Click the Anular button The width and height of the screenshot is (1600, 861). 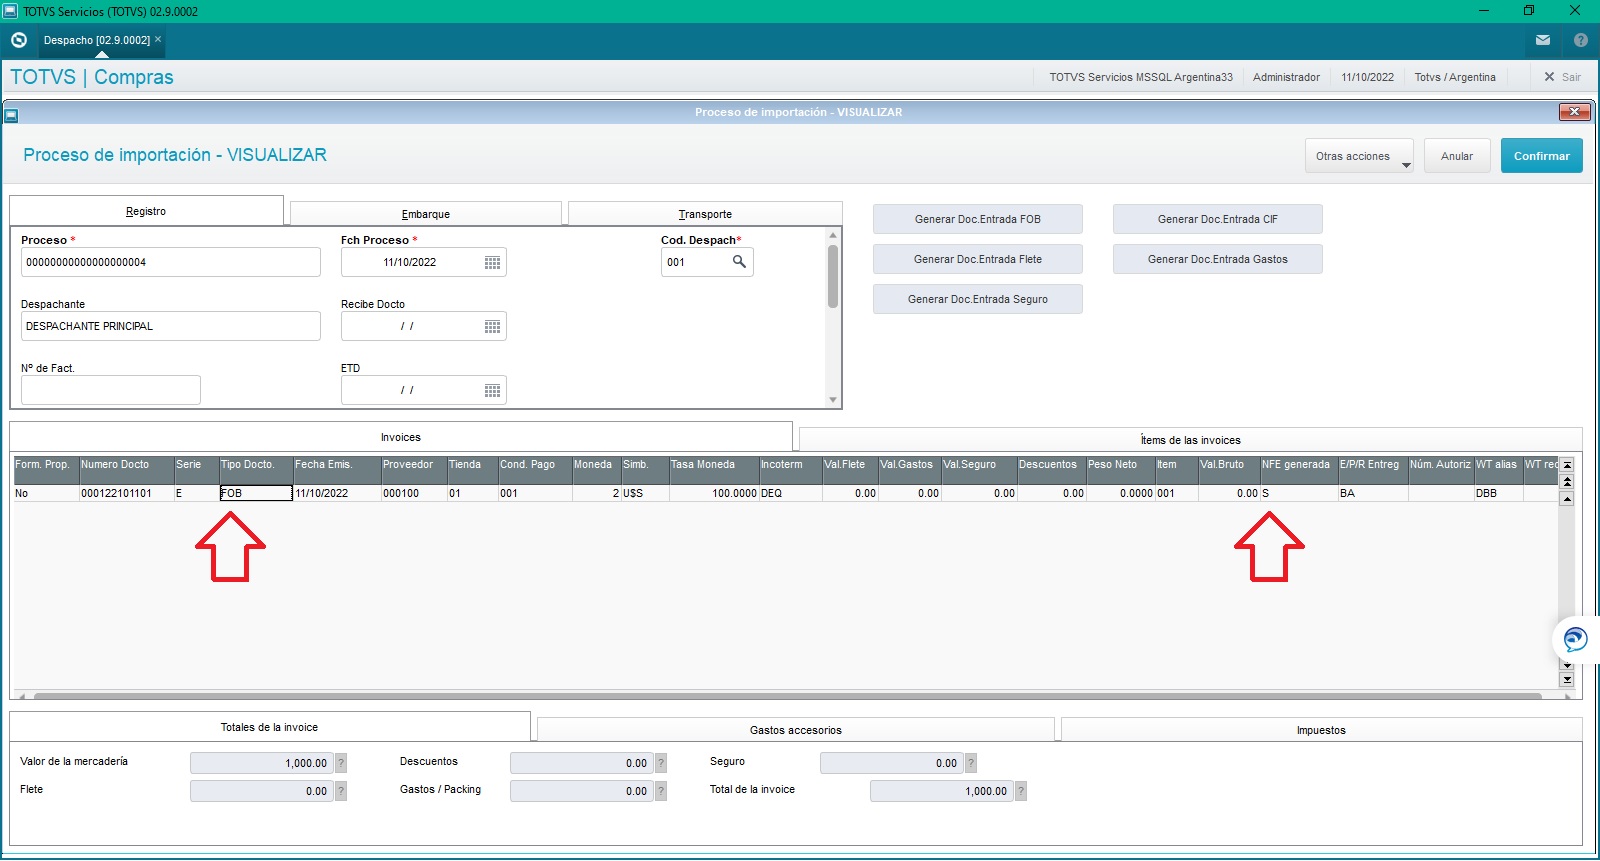point(1457,156)
